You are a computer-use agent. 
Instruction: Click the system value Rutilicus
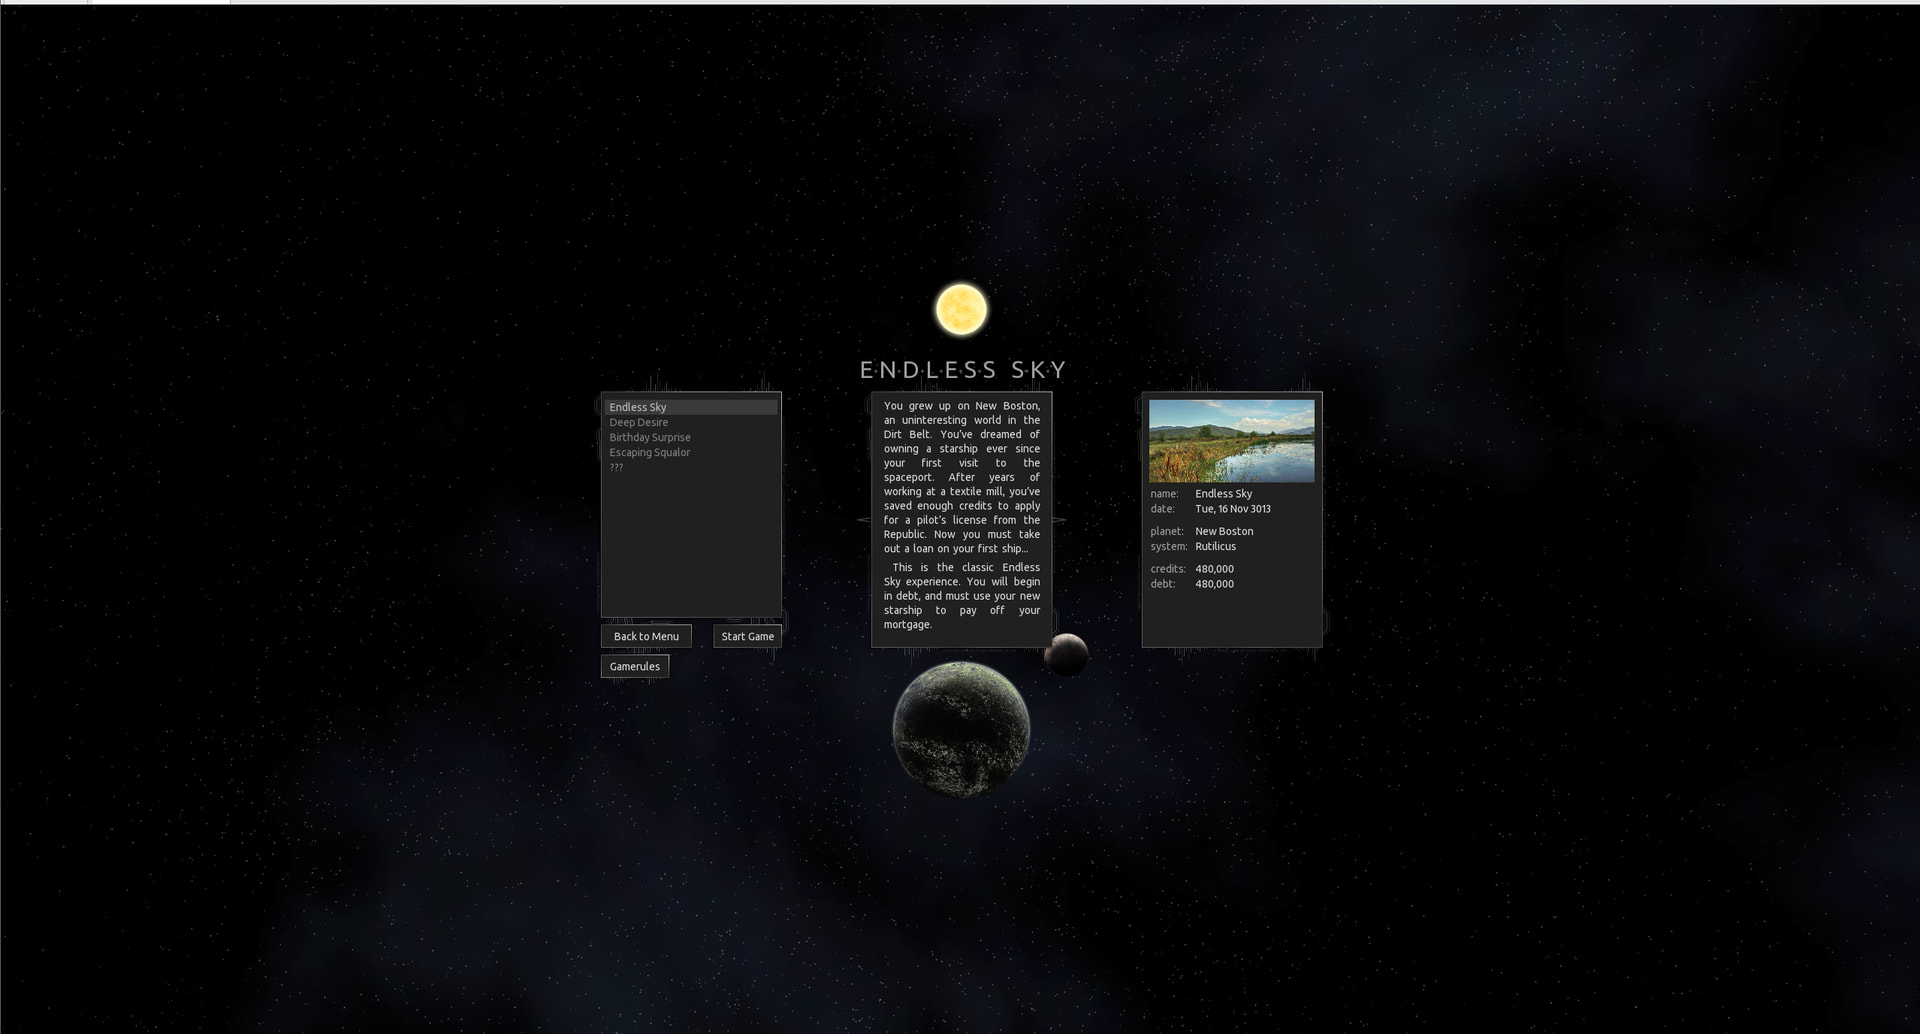(1216, 546)
